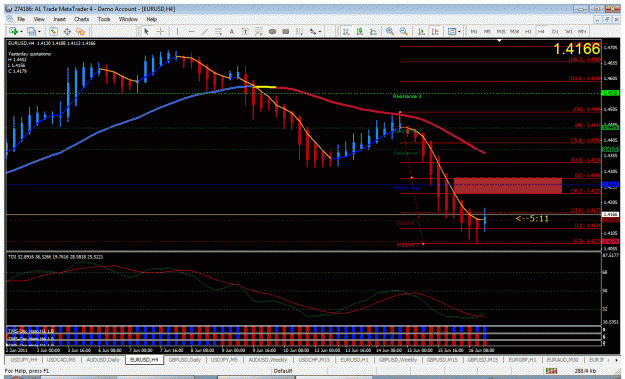This screenshot has height=379, width=625.
Task: Open the Profiles icon
Action: (31, 31)
